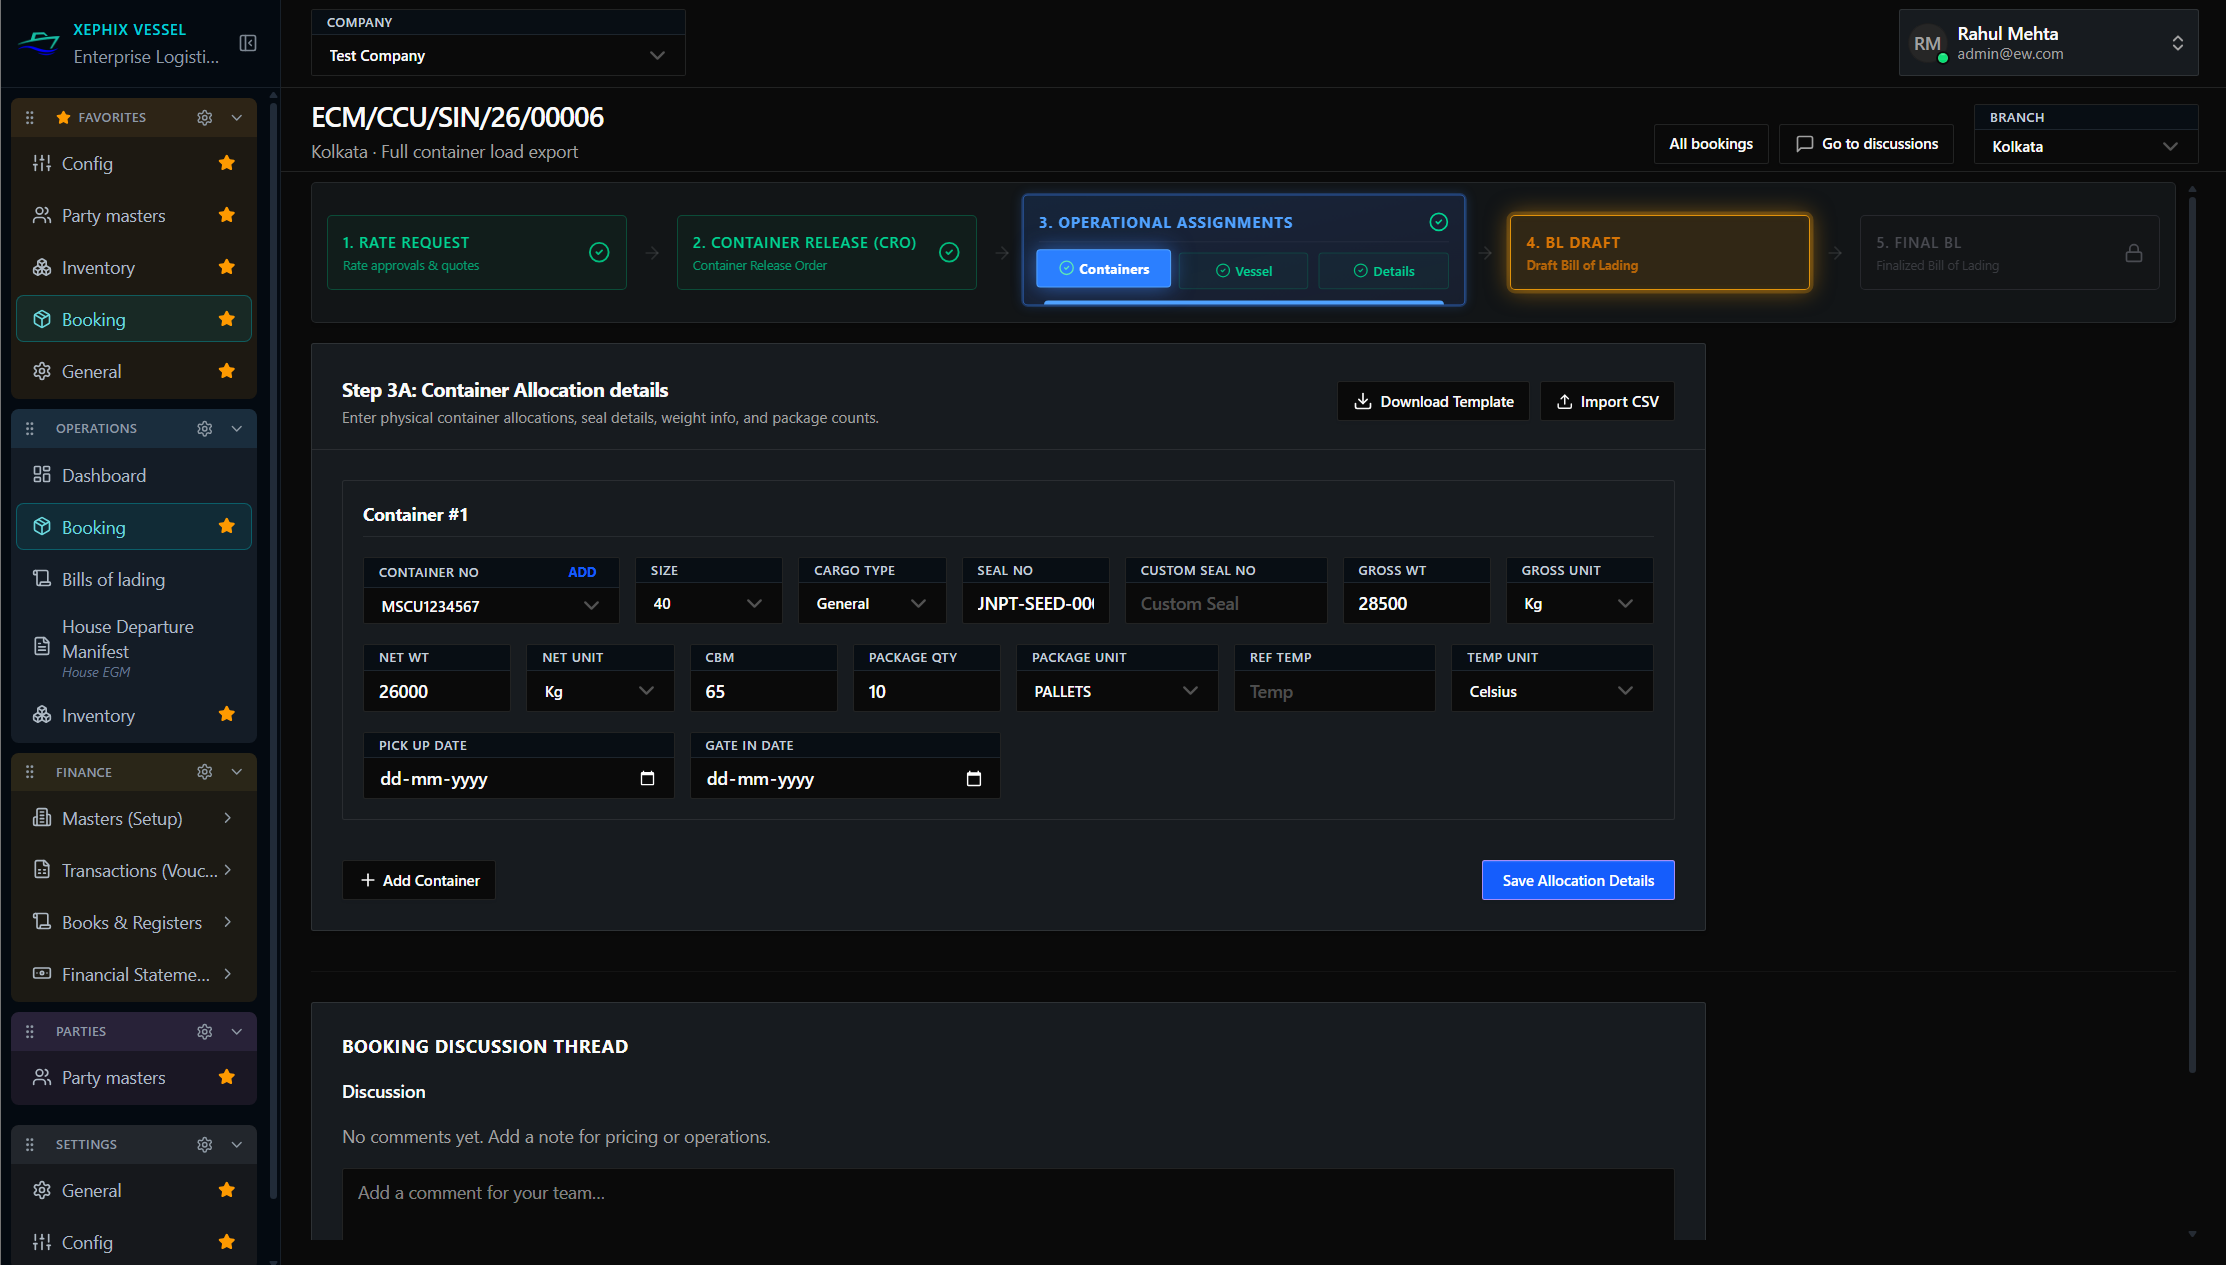
Task: Open Finance section settings gear
Action: [x=205, y=772]
